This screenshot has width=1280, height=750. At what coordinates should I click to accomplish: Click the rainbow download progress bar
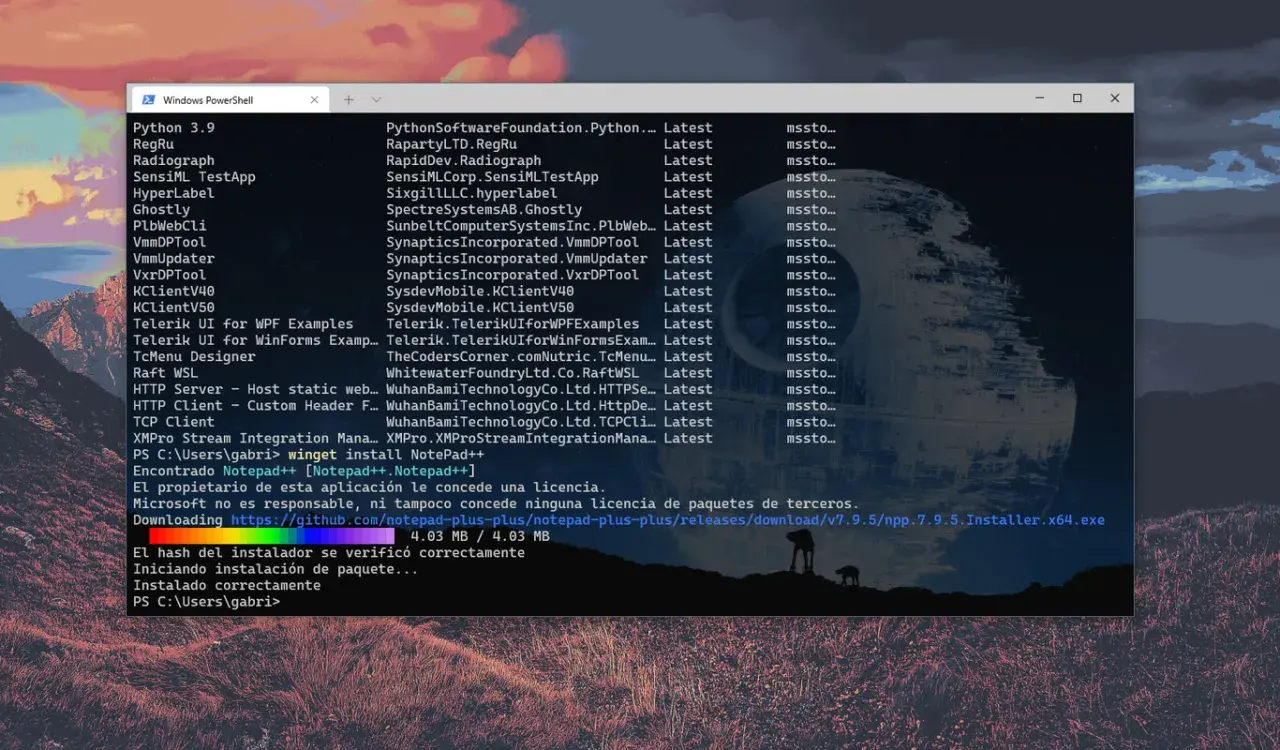coord(271,537)
